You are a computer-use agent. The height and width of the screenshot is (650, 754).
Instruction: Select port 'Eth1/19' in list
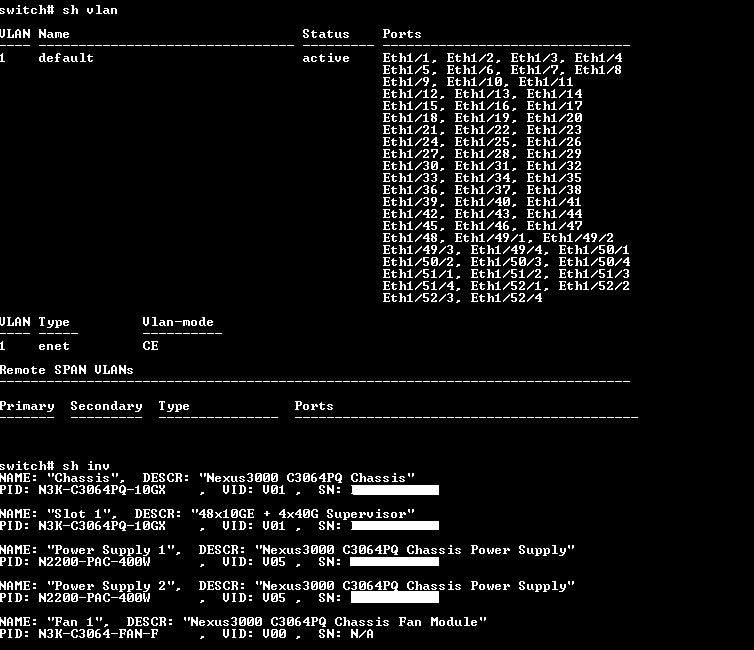click(482, 118)
